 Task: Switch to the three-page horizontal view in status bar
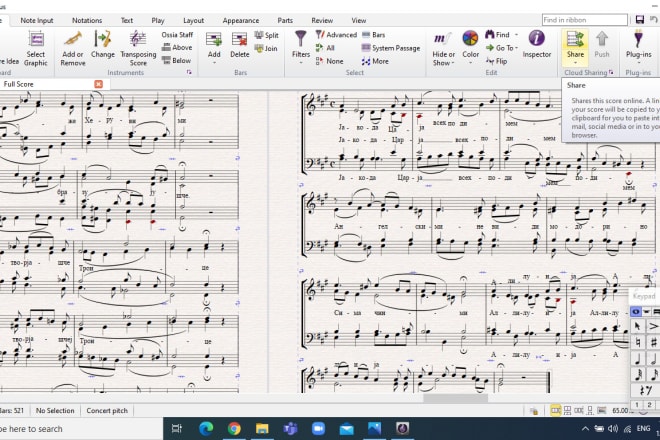579,410
